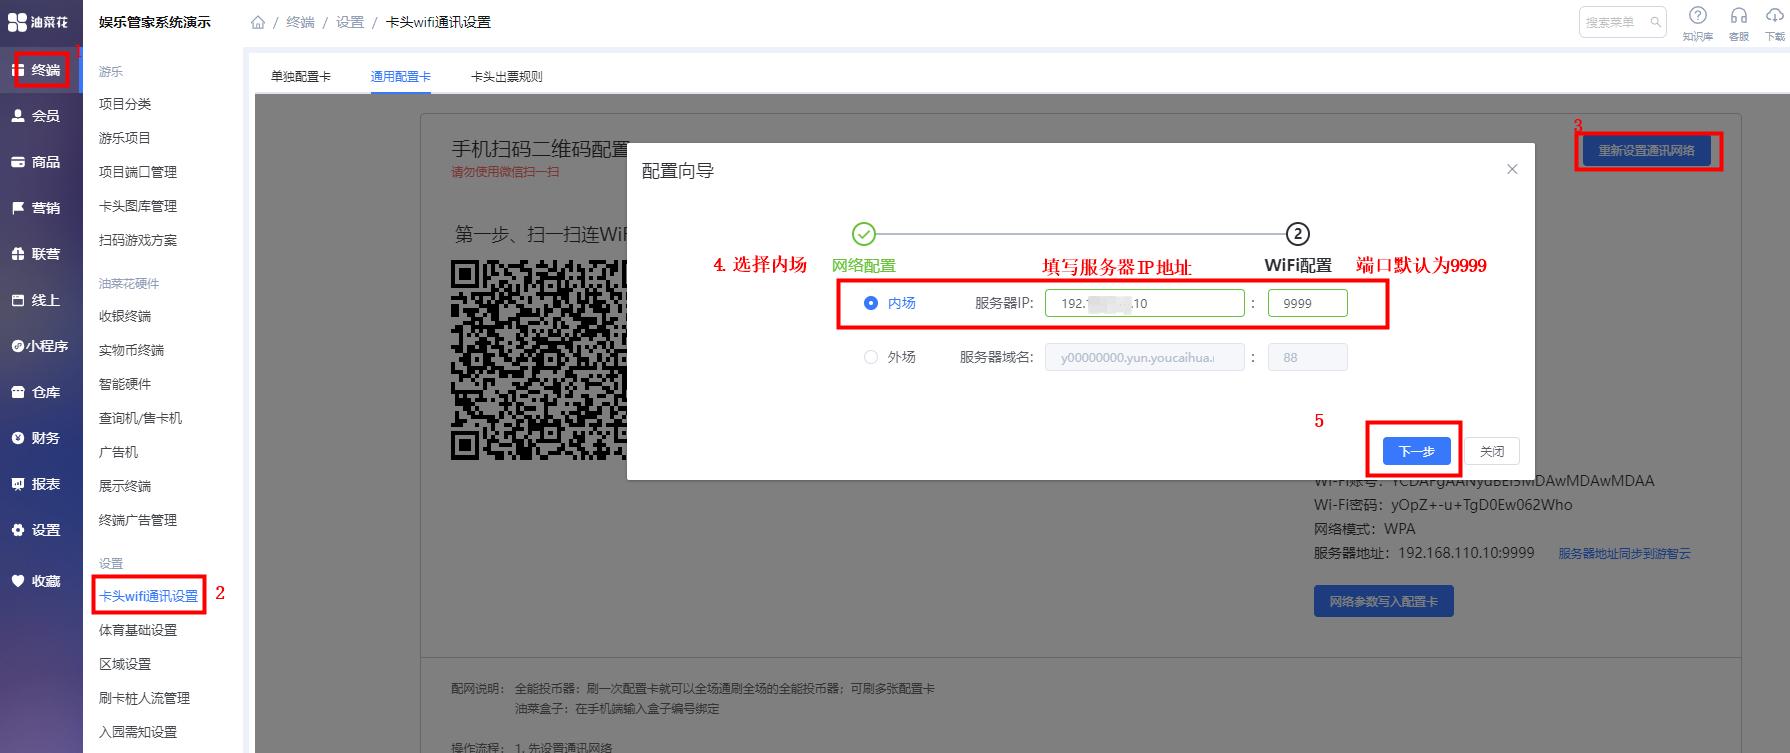Focus the 服务器IP input field
1790x753 pixels.
pyautogui.click(x=1144, y=303)
